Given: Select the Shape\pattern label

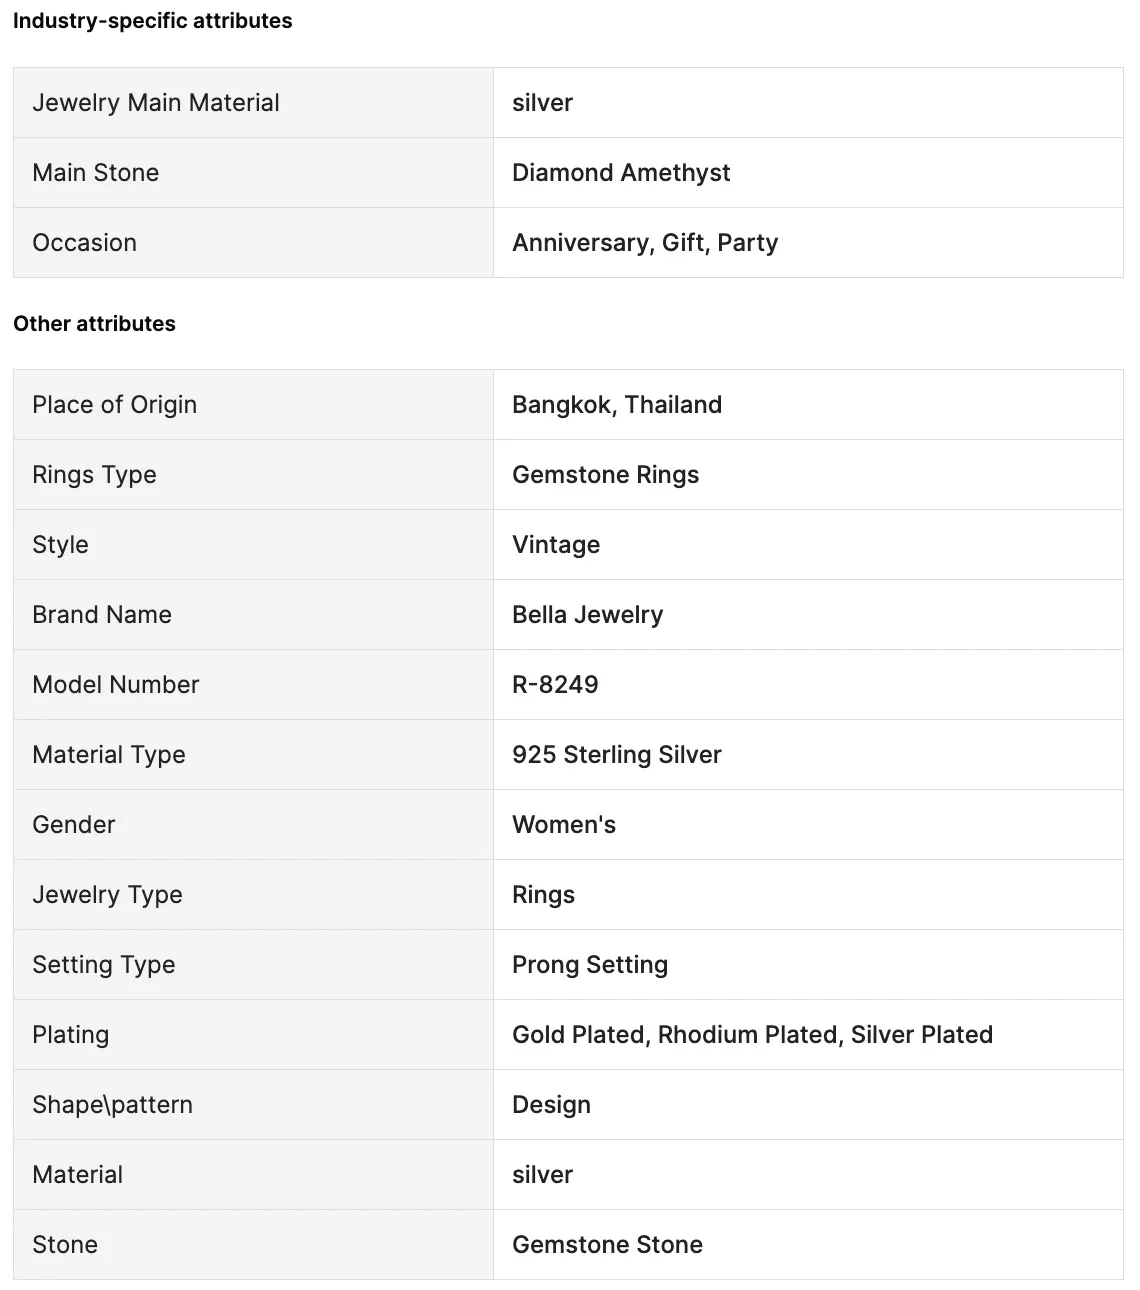Looking at the screenshot, I should [112, 1105].
